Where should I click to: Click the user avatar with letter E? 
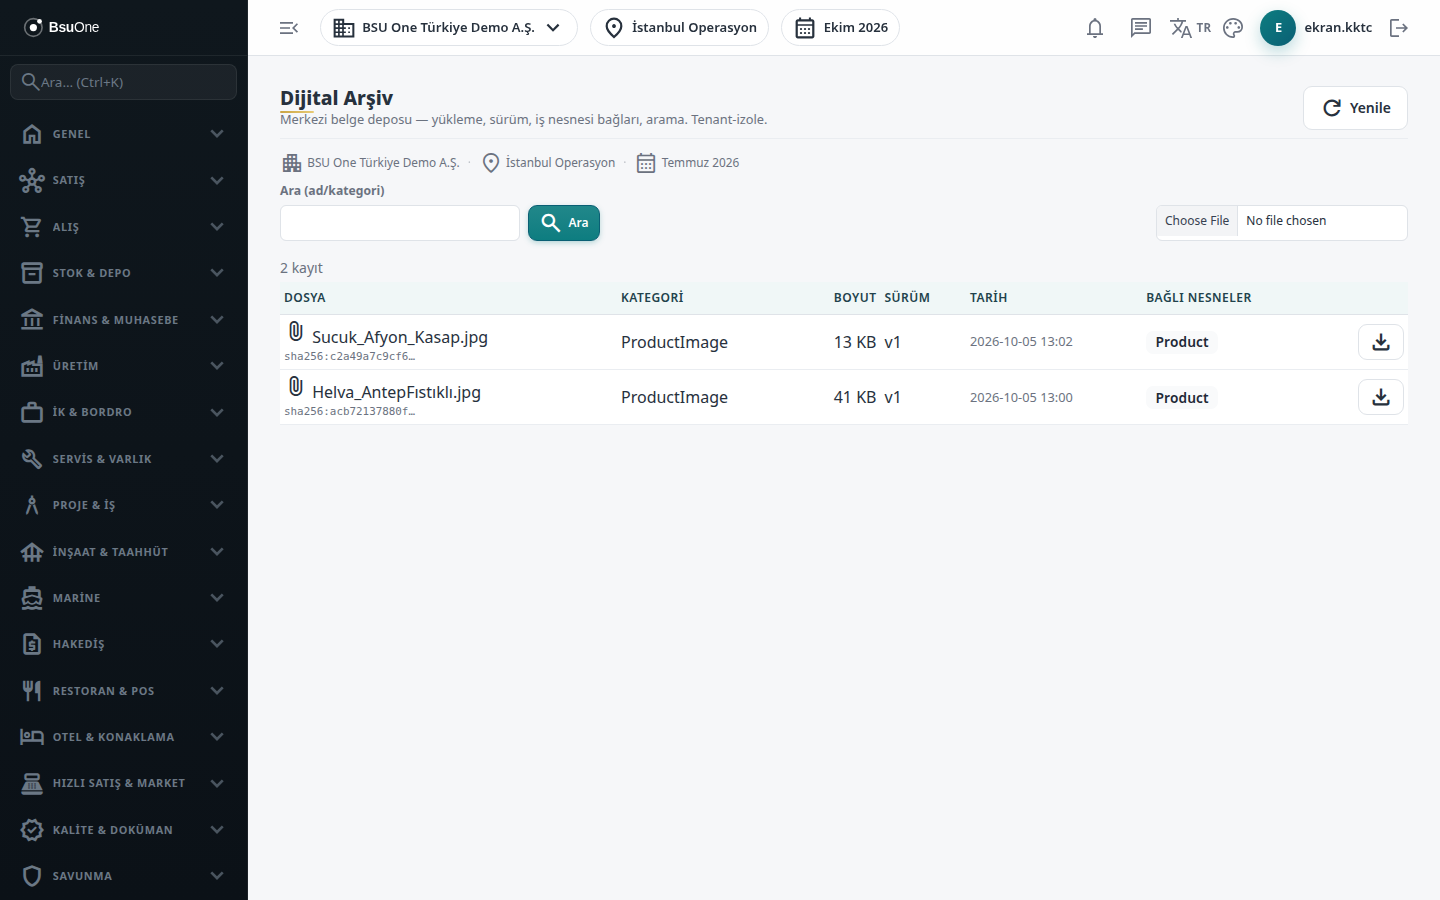click(x=1278, y=28)
